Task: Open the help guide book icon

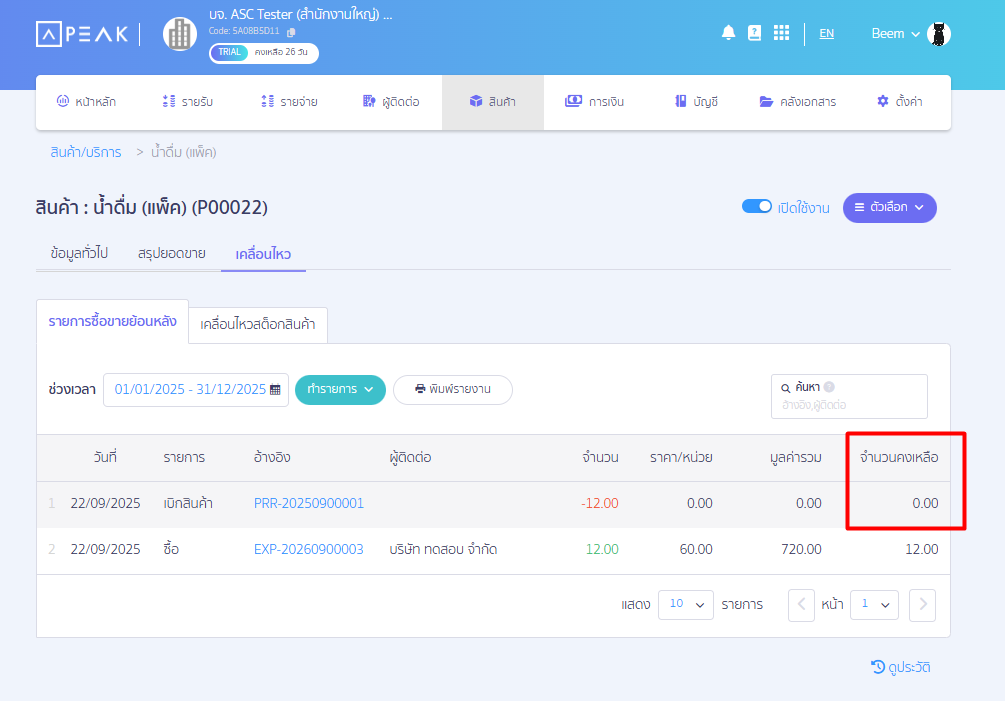Action: tap(754, 33)
